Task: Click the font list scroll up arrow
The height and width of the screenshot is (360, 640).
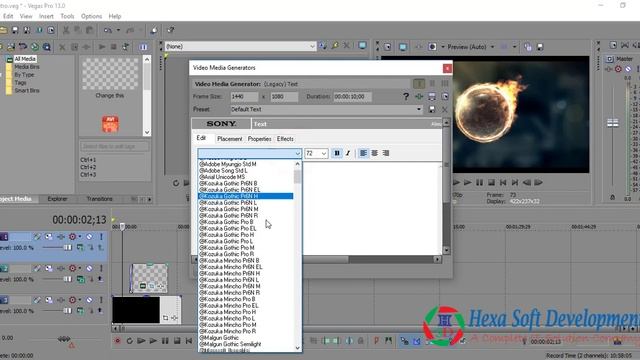Action: click(298, 164)
